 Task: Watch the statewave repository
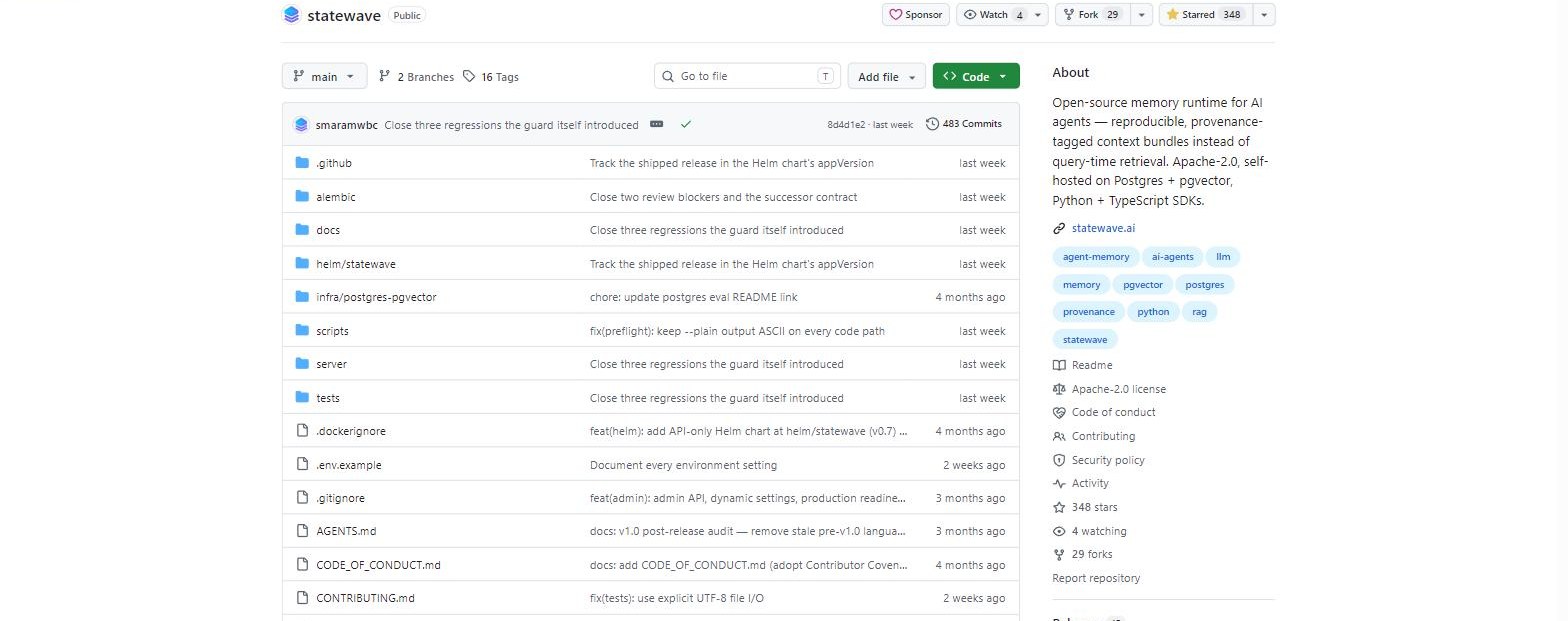pyautogui.click(x=993, y=15)
